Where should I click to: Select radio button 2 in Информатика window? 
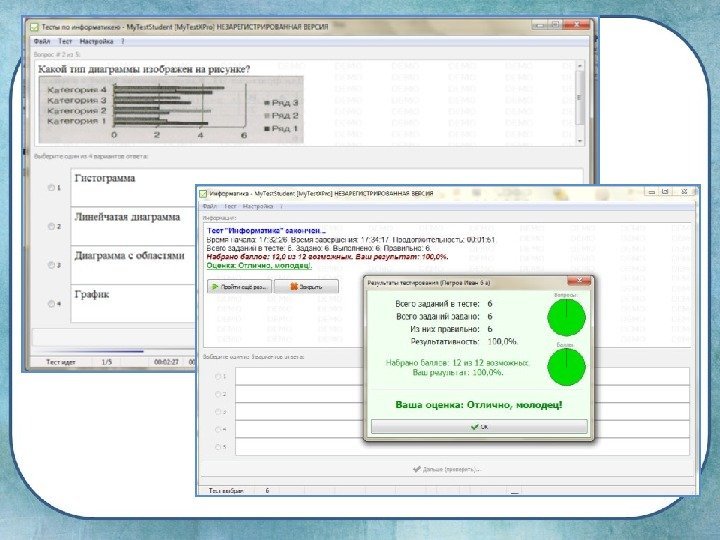click(218, 394)
